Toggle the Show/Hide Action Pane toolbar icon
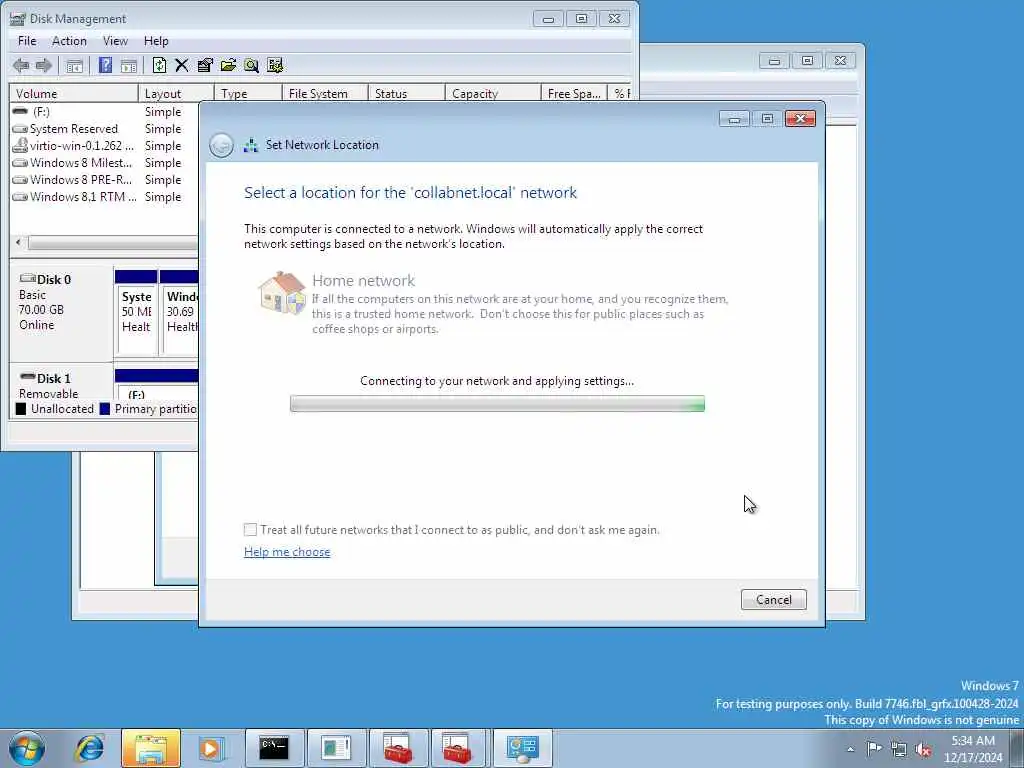 [129, 65]
